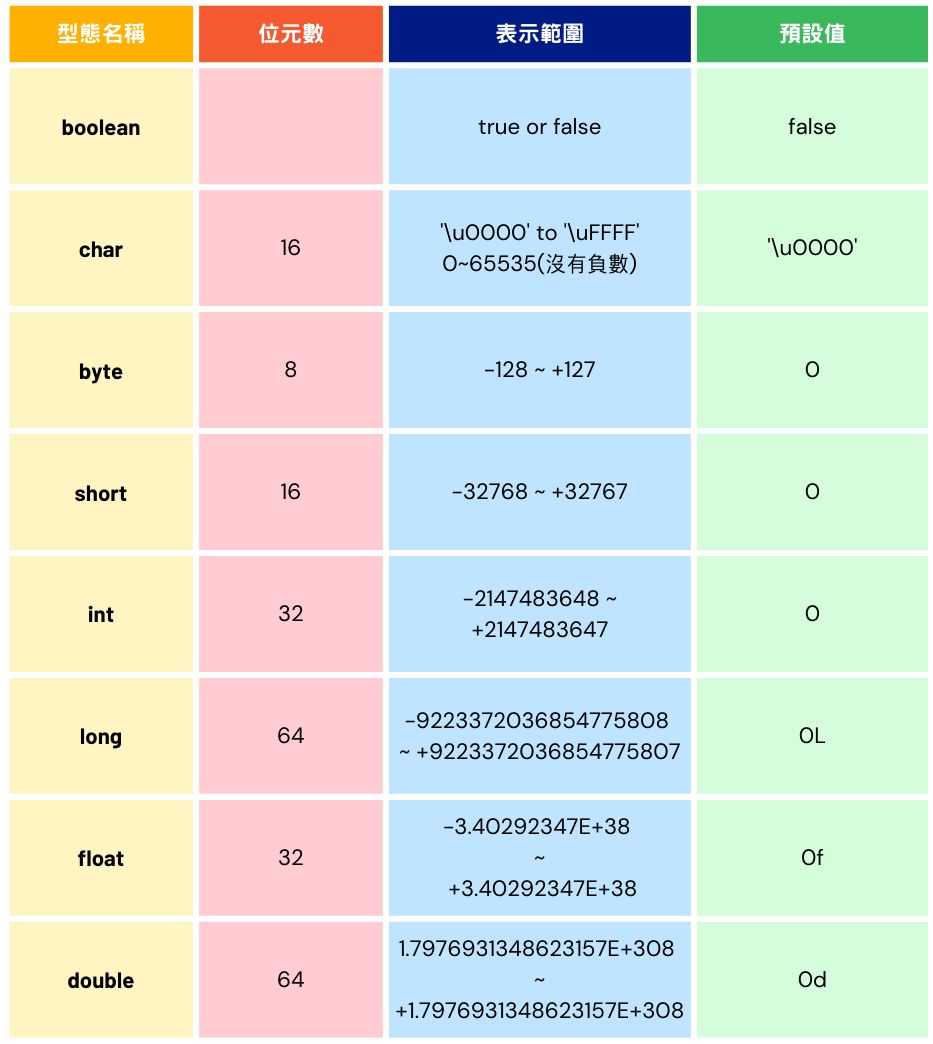Select the 位元數 column header

pyautogui.click(x=291, y=34)
